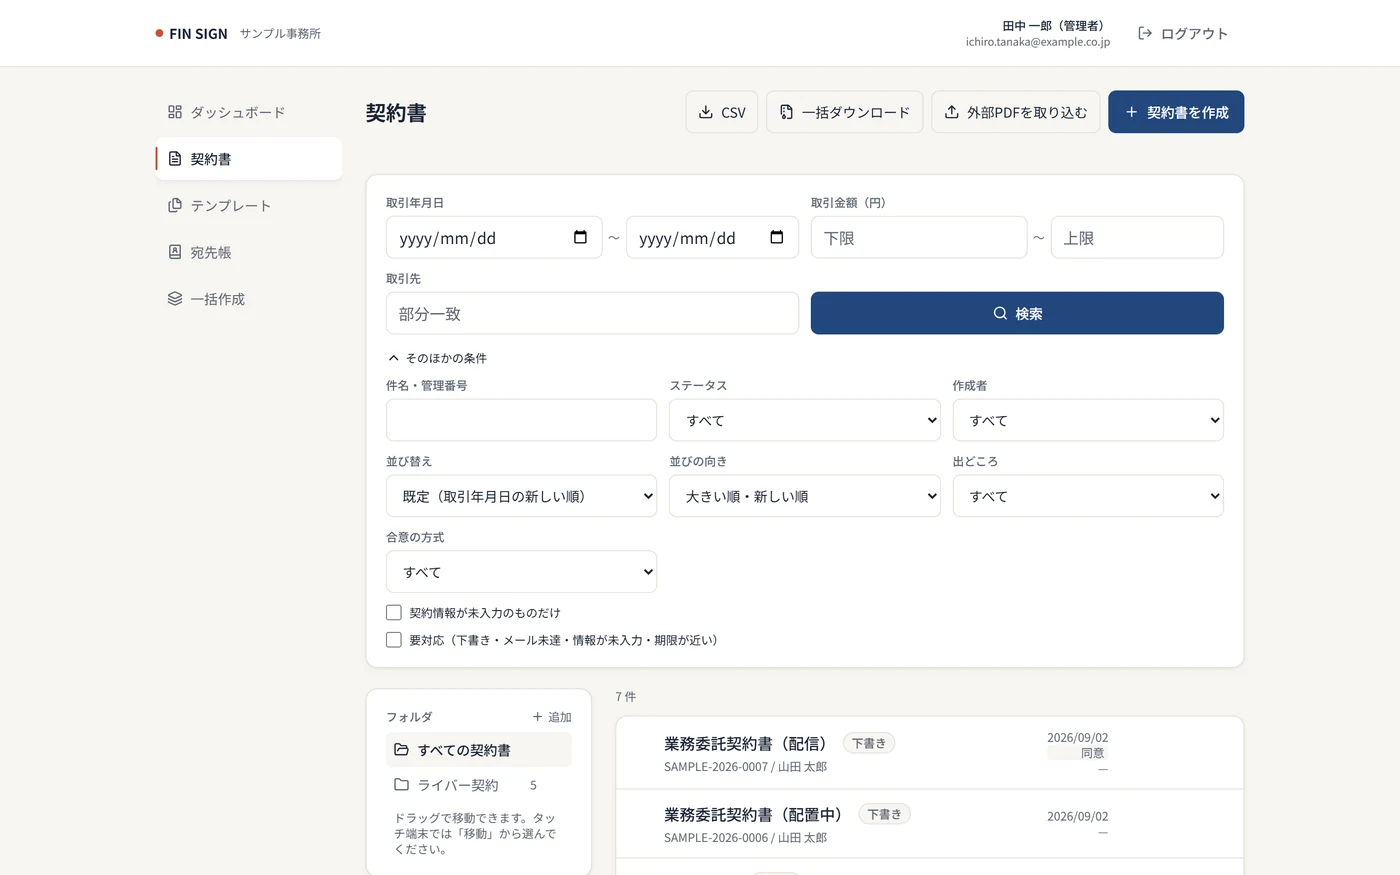Tick the 要対応 filter checkbox

[394, 639]
